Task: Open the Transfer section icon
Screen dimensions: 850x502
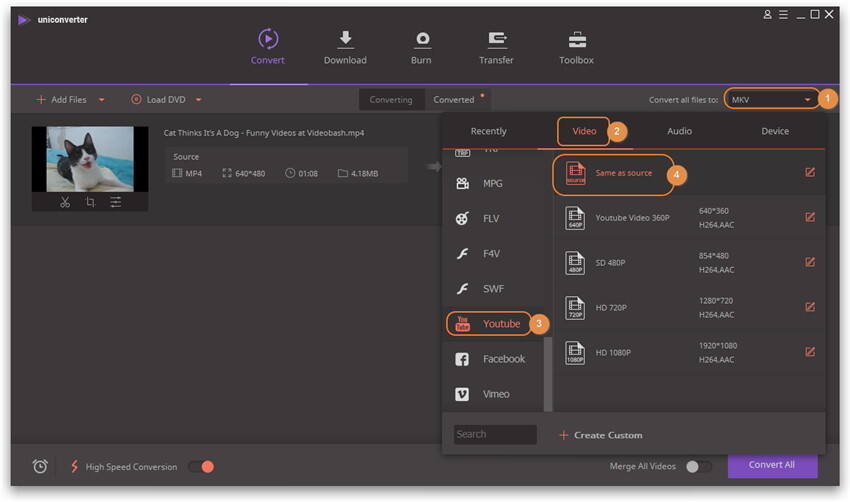Action: (497, 39)
